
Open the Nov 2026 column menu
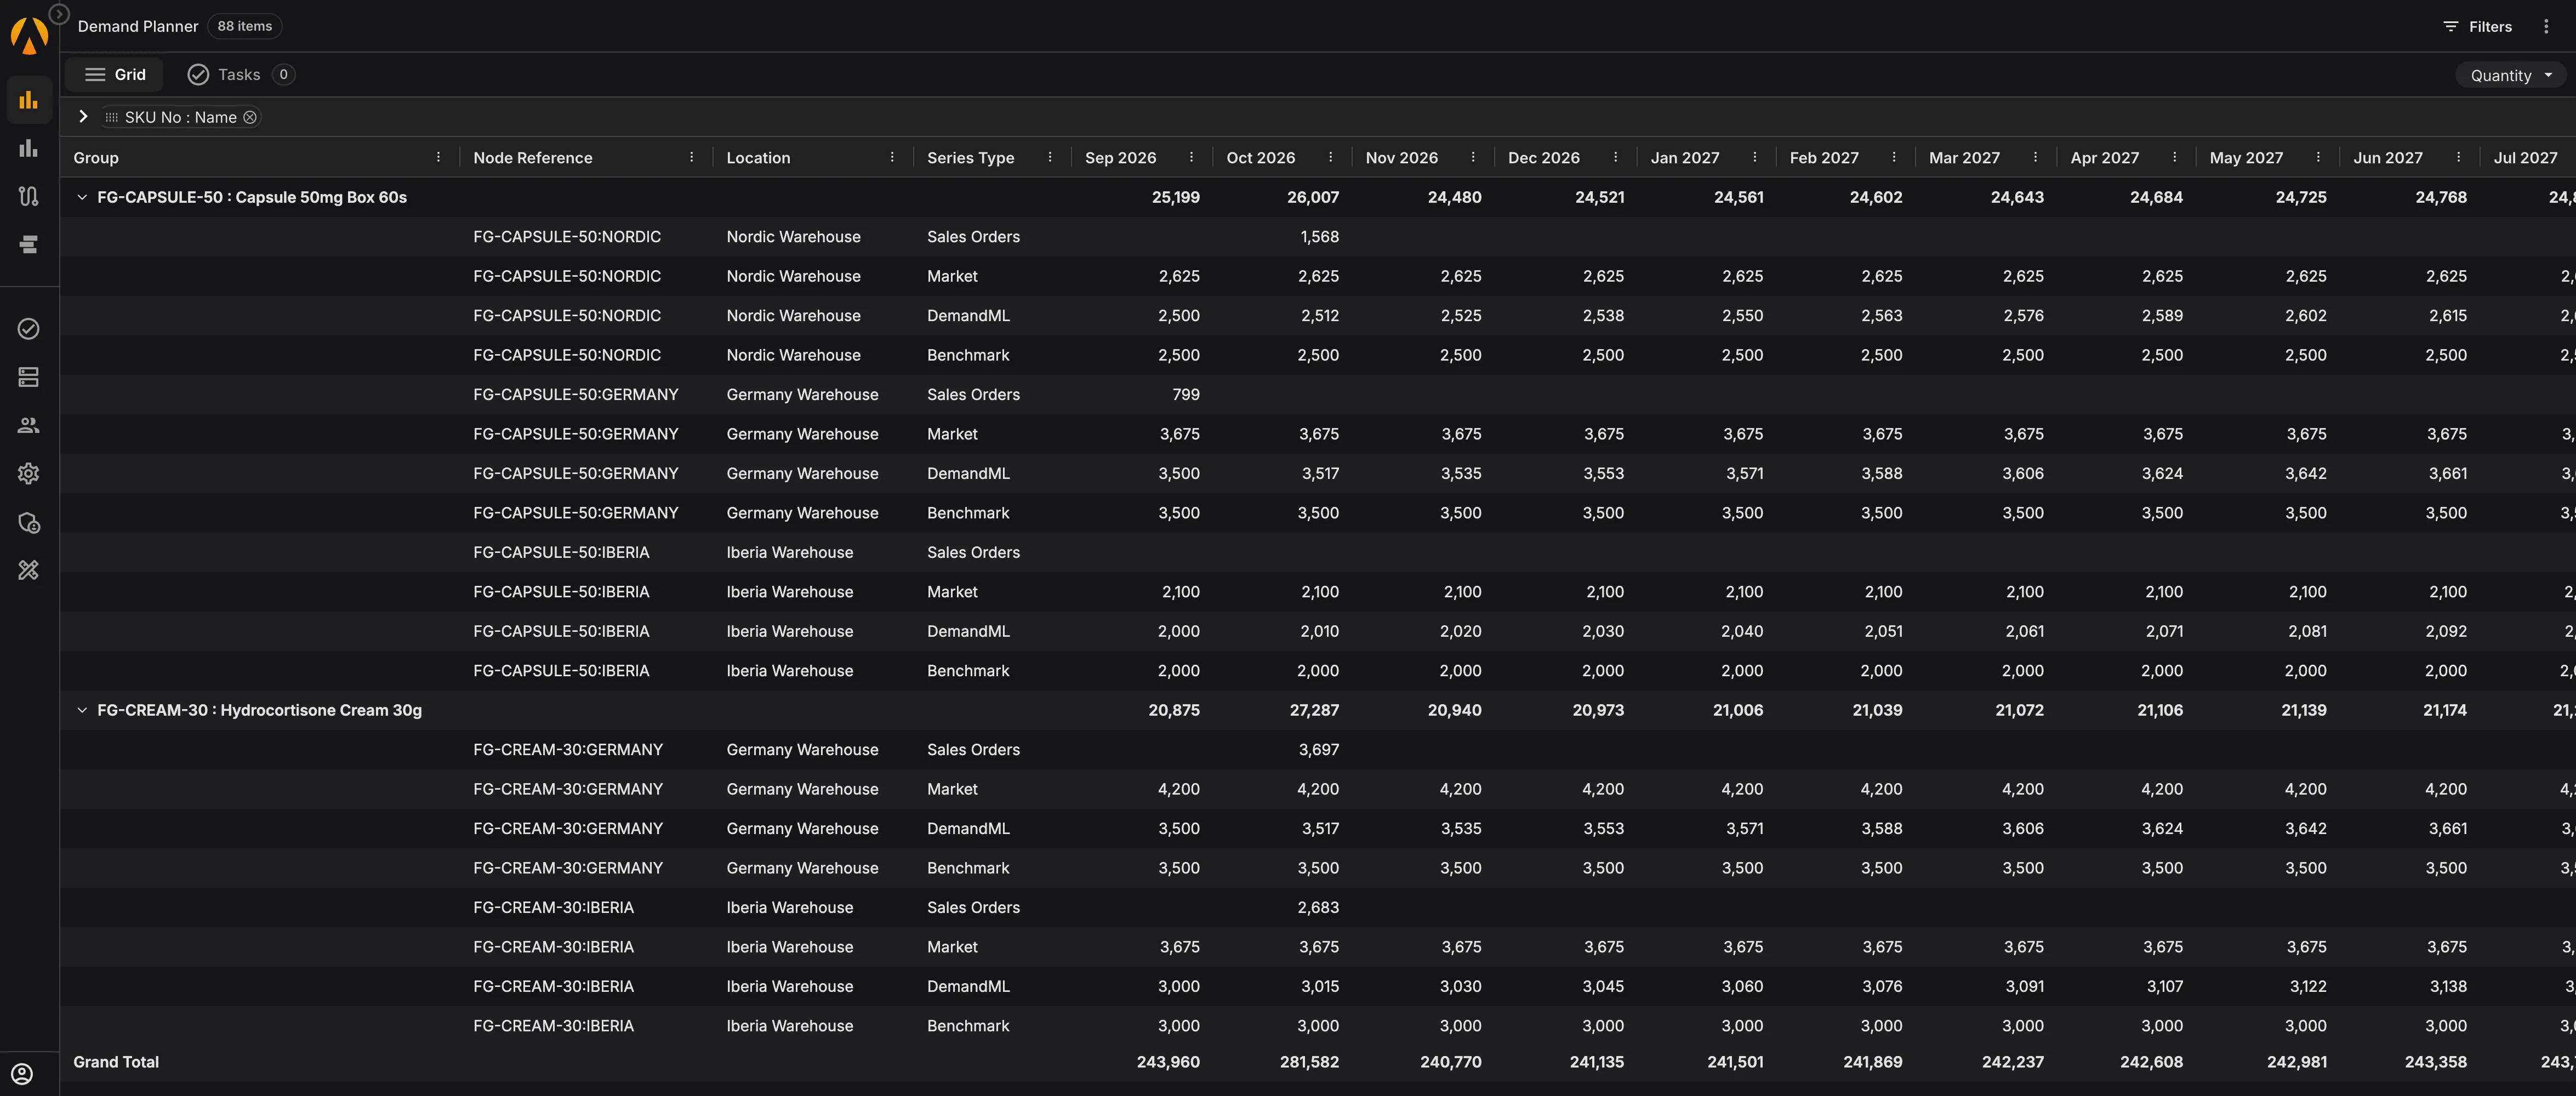coord(1473,158)
